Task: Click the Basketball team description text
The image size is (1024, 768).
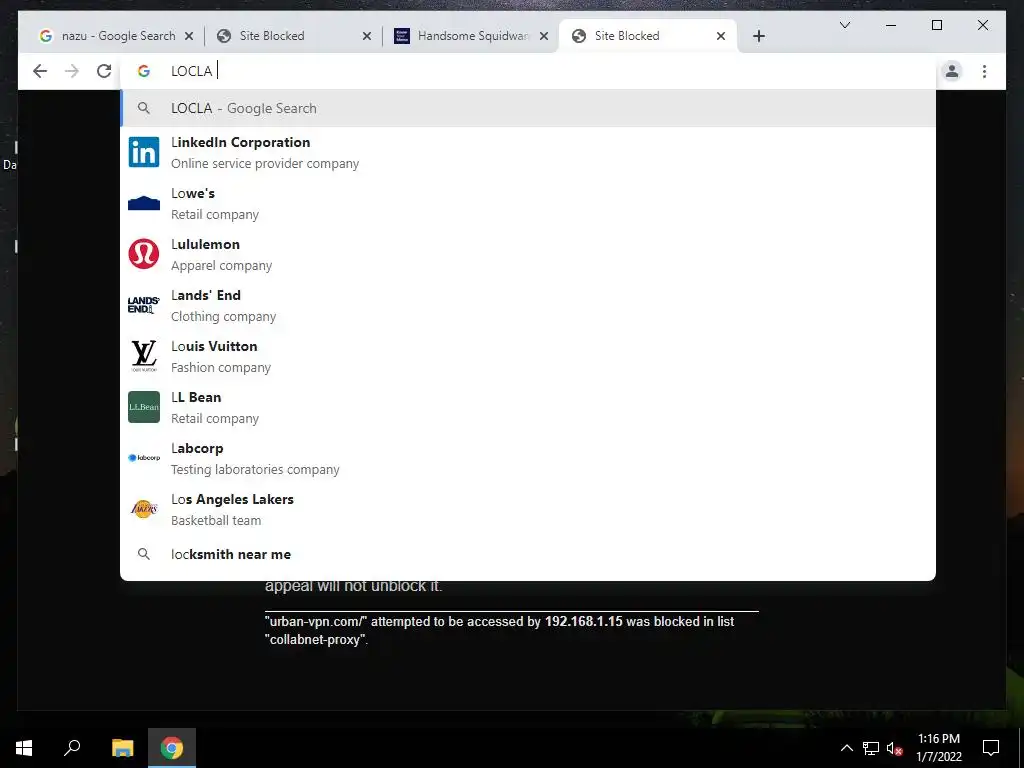Action: coord(216,520)
